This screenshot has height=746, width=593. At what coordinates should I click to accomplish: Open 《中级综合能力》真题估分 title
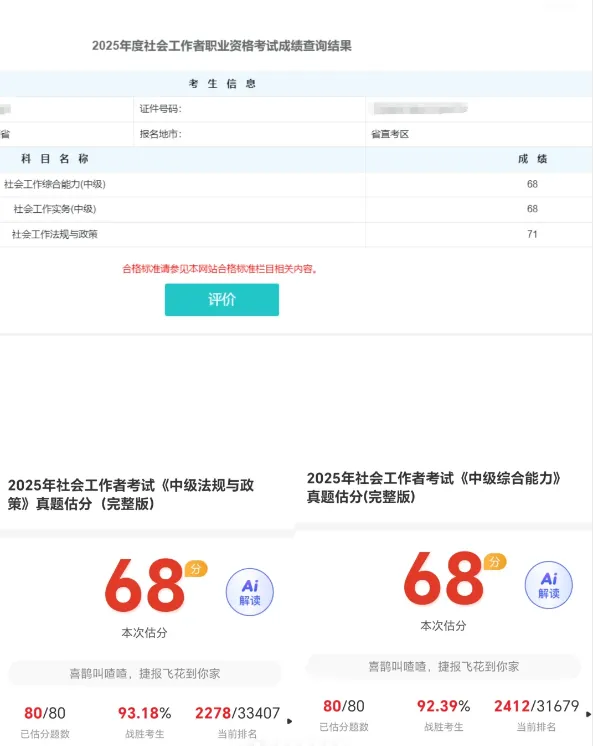click(x=434, y=487)
